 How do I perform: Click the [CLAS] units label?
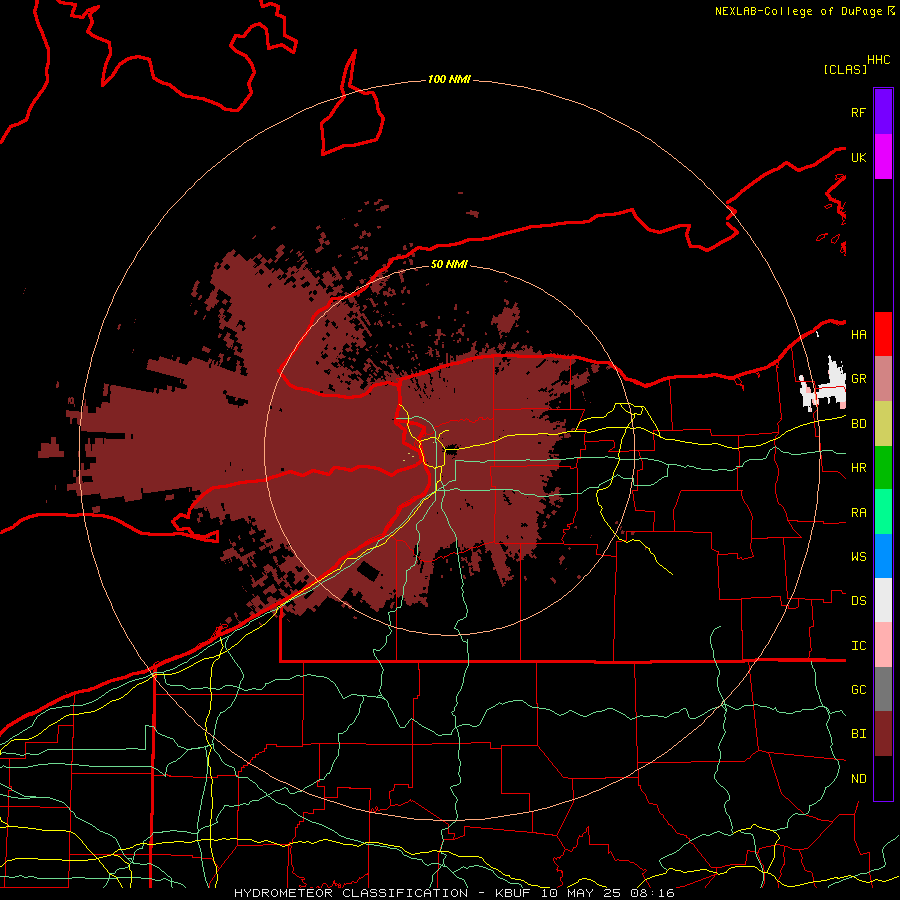(x=845, y=69)
